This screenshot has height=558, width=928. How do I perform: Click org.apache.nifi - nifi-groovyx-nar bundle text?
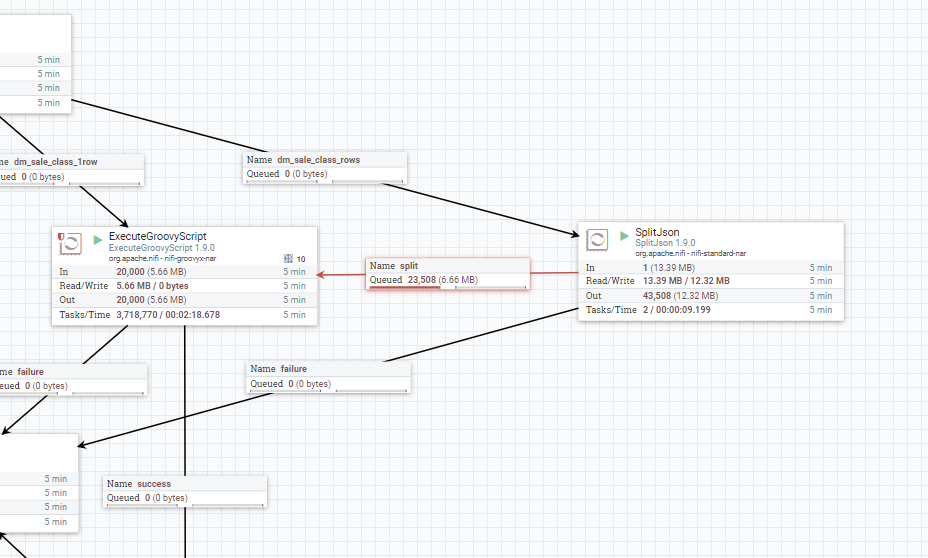pos(162,259)
